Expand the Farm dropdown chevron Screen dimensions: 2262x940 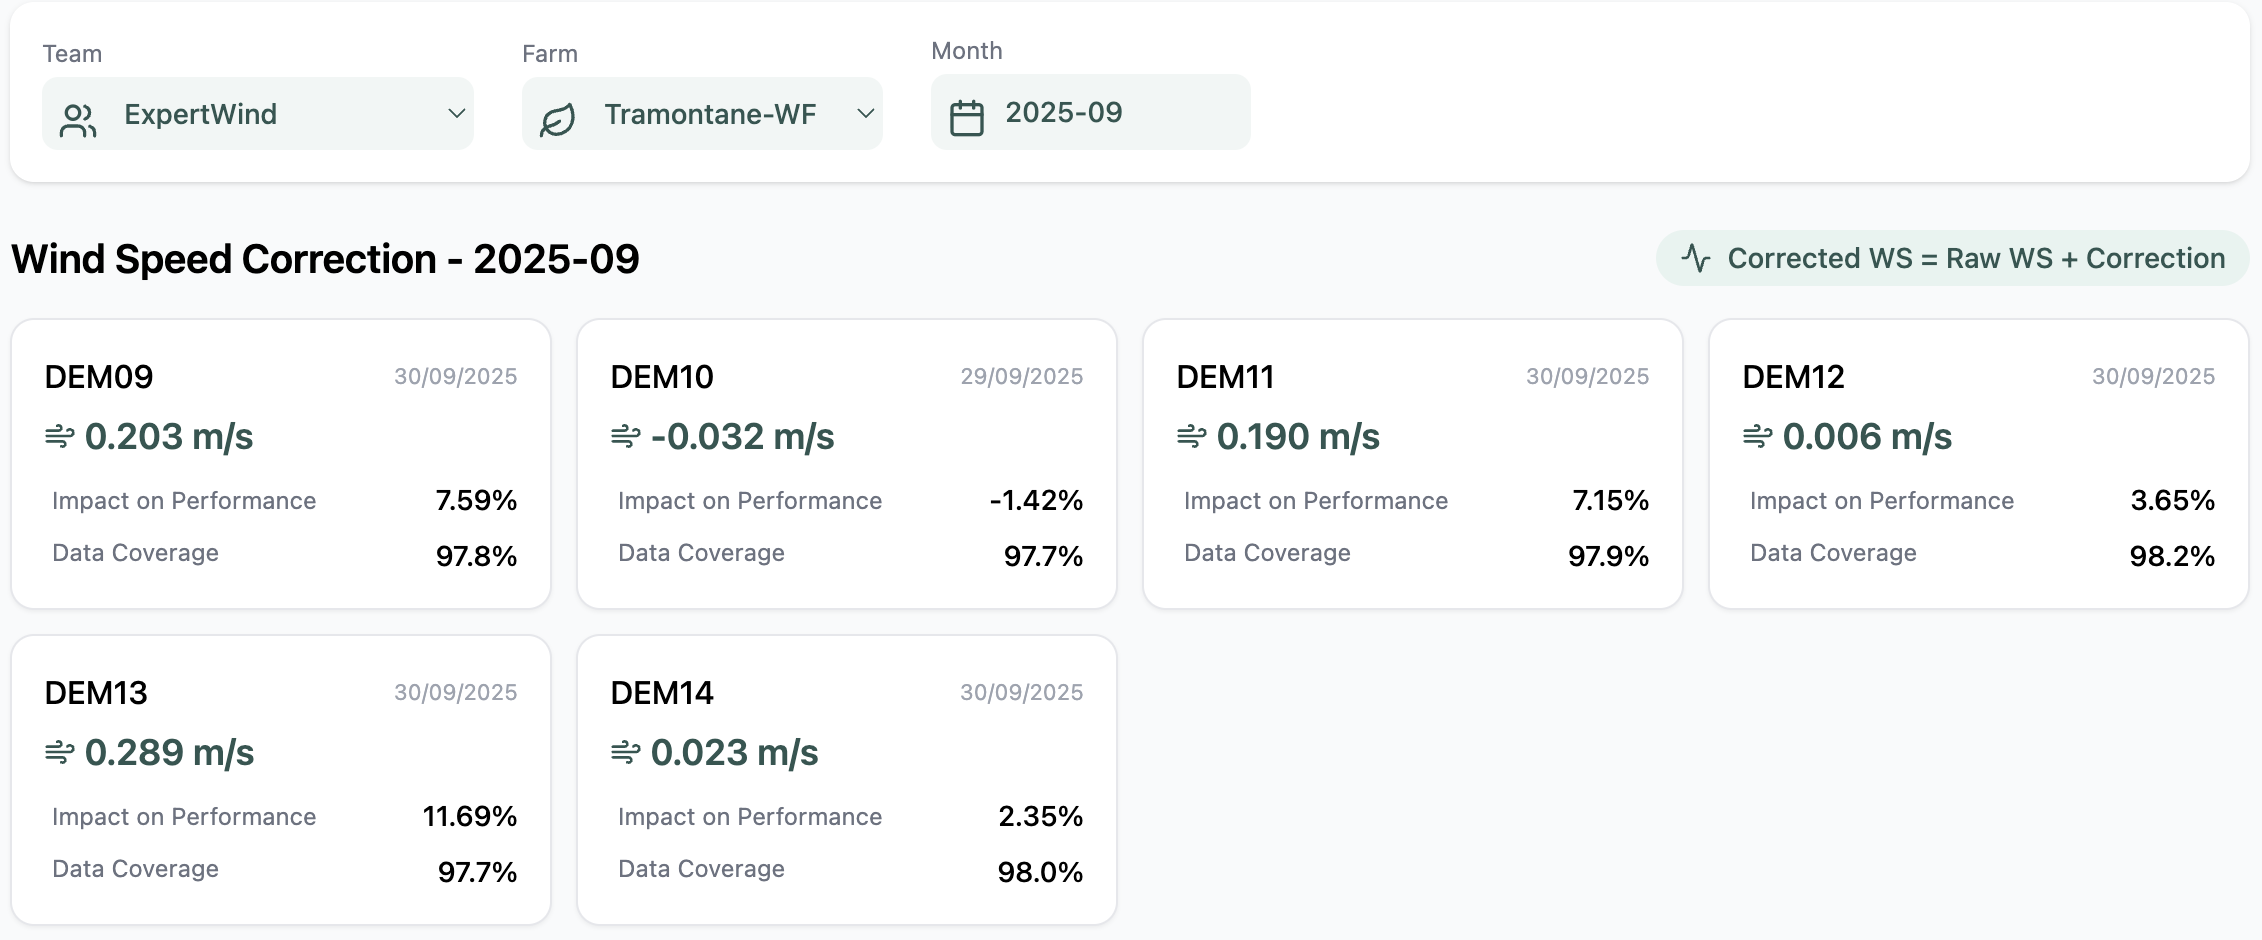pos(866,114)
